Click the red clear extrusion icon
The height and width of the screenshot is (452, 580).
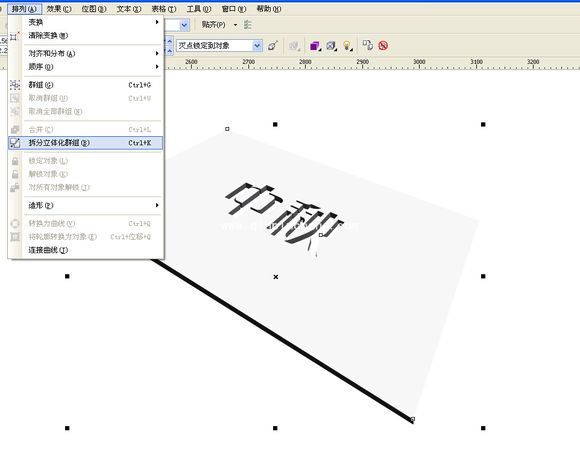(383, 45)
